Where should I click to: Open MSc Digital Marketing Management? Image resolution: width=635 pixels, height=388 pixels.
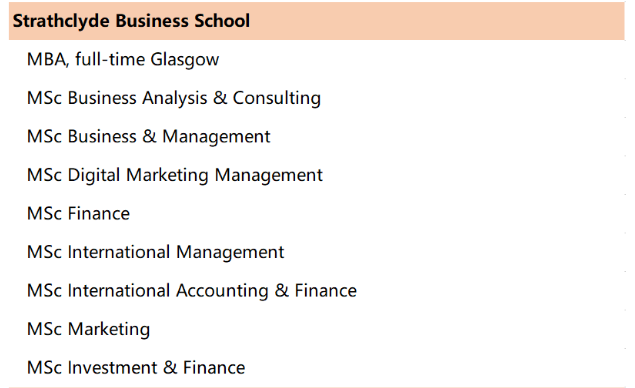point(317,175)
